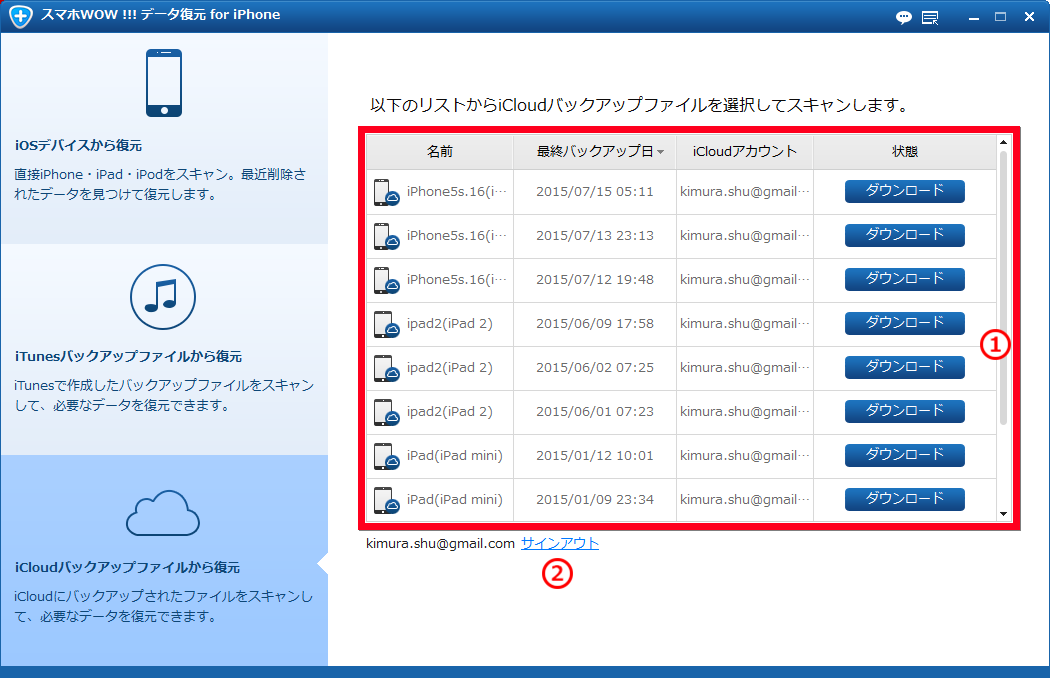1050x678 pixels.
Task: Click the 名前 column header
Action: click(440, 150)
